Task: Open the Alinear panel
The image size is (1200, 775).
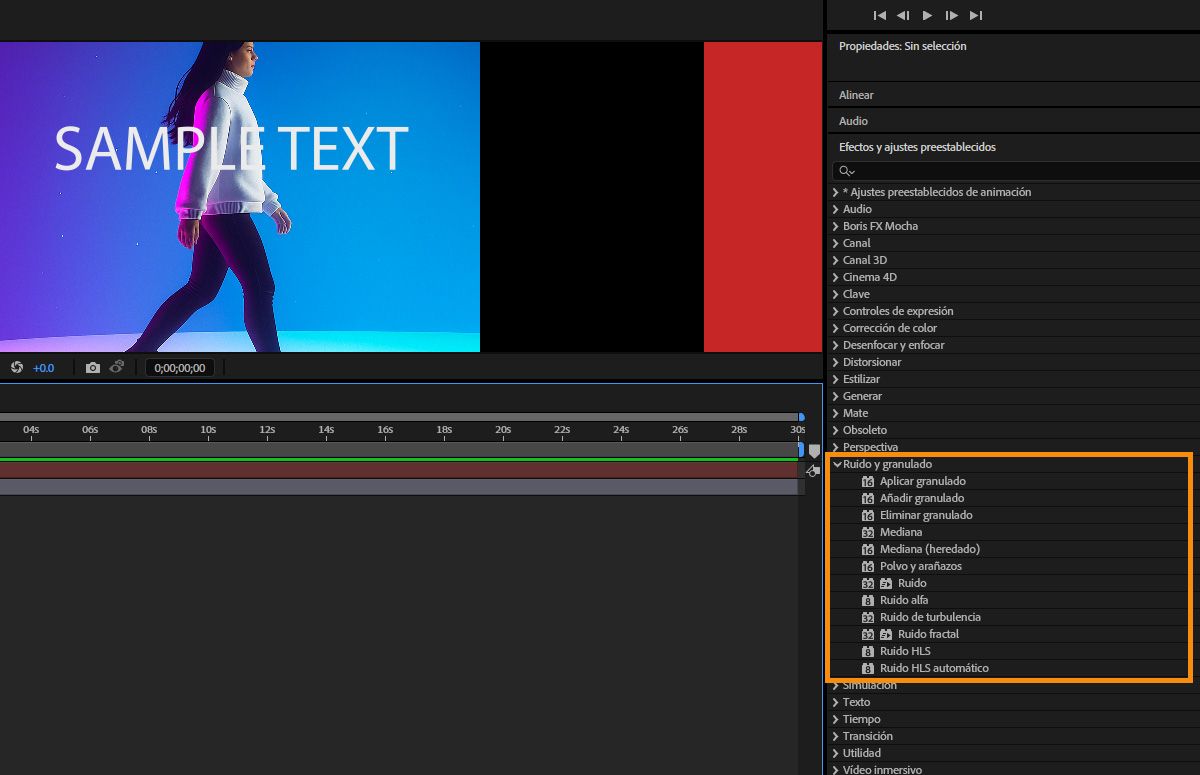Action: 856,95
